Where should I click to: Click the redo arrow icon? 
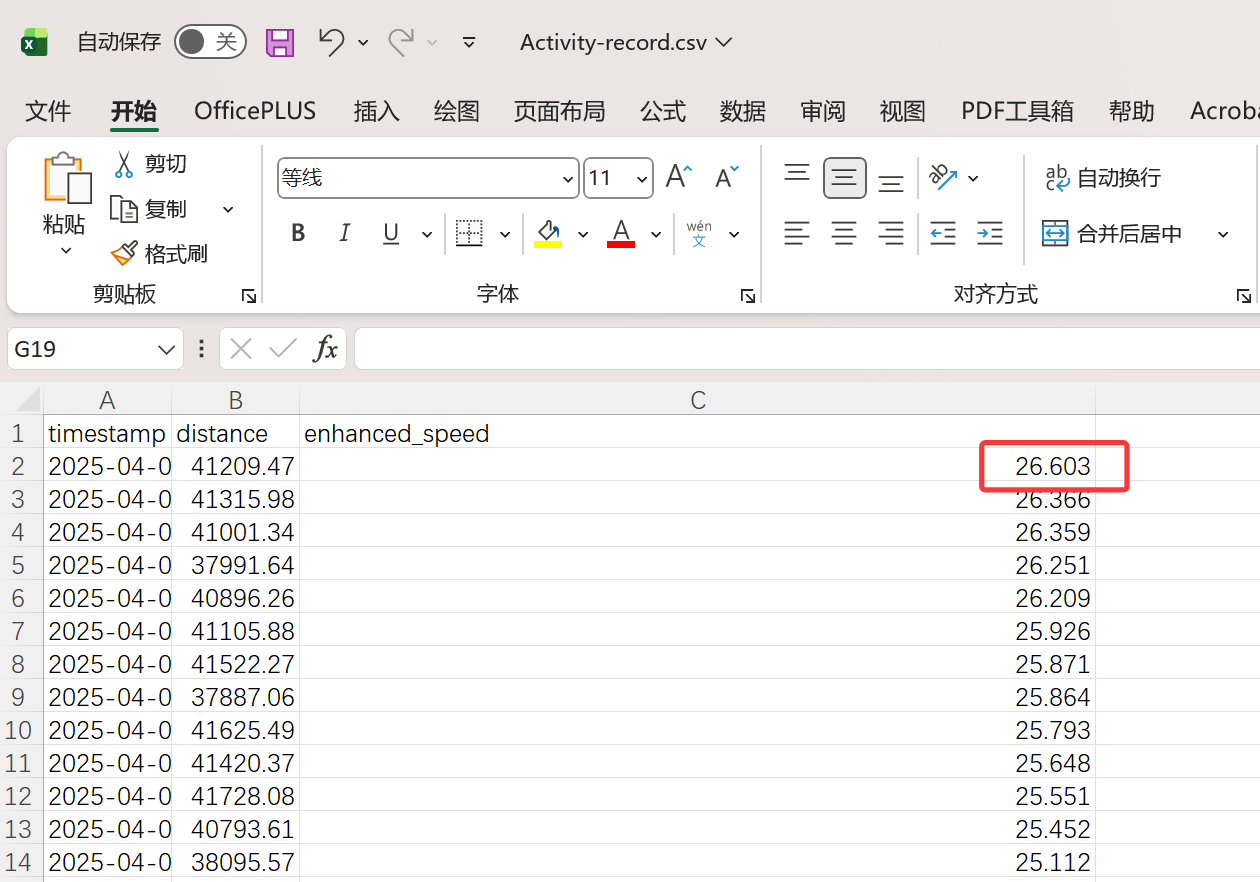point(401,41)
